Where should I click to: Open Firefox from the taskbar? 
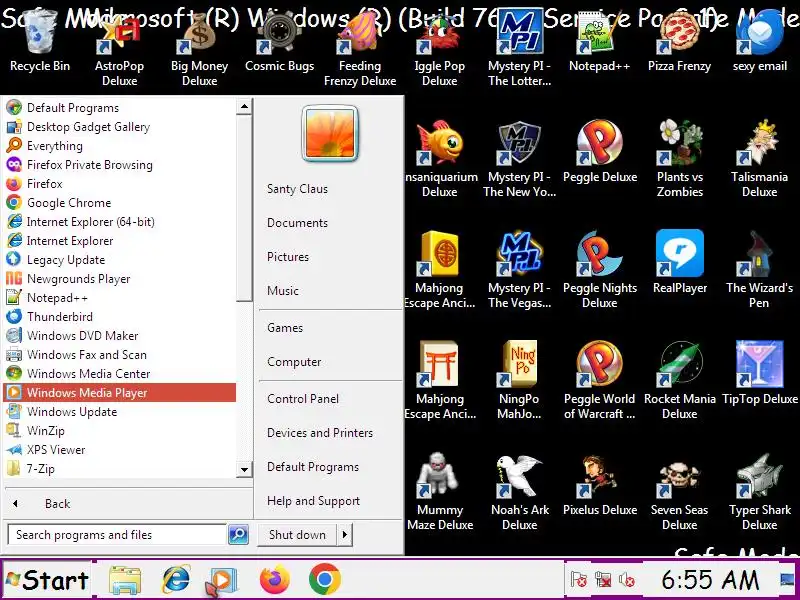coord(274,580)
